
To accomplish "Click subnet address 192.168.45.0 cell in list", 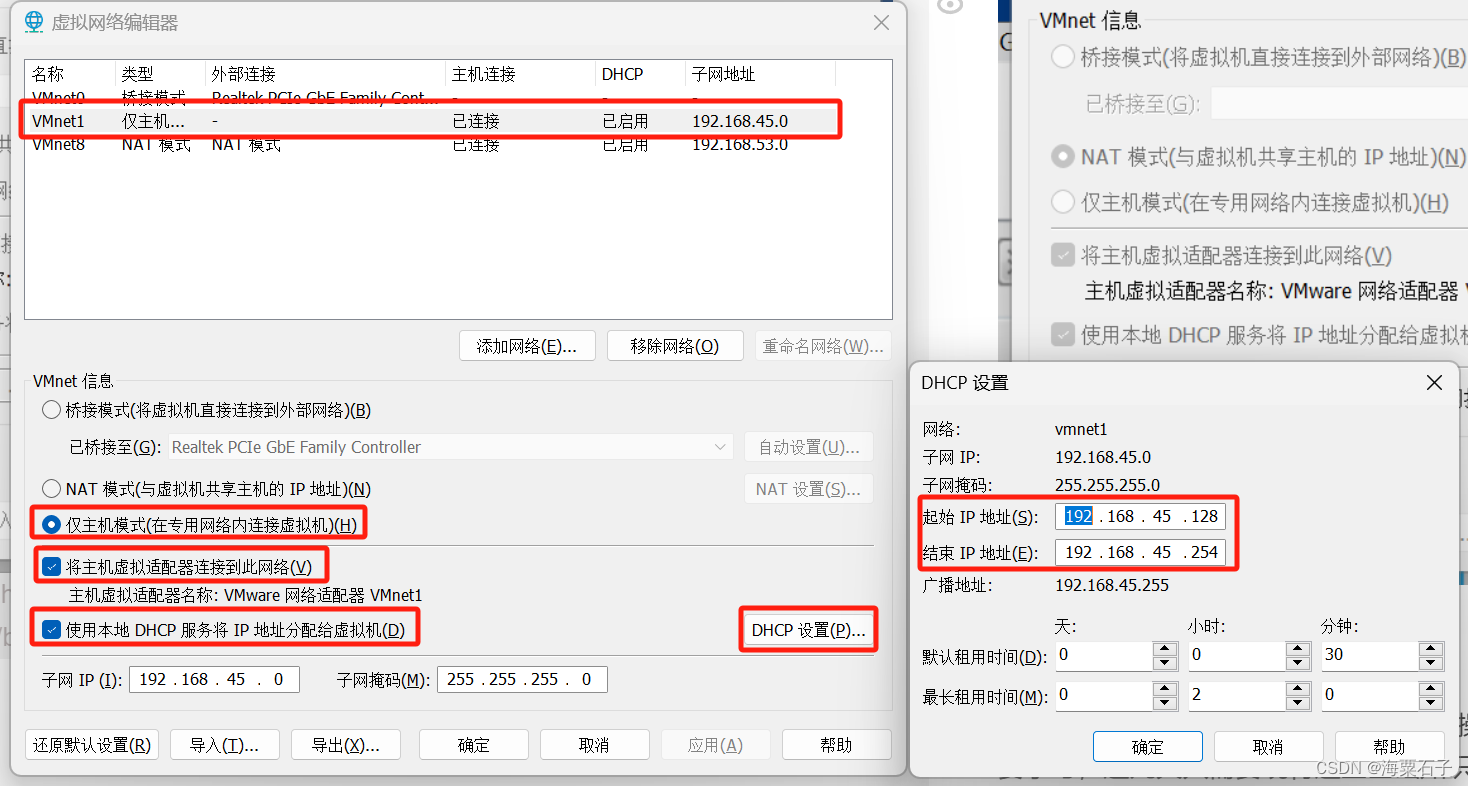I will pyautogui.click(x=740, y=121).
